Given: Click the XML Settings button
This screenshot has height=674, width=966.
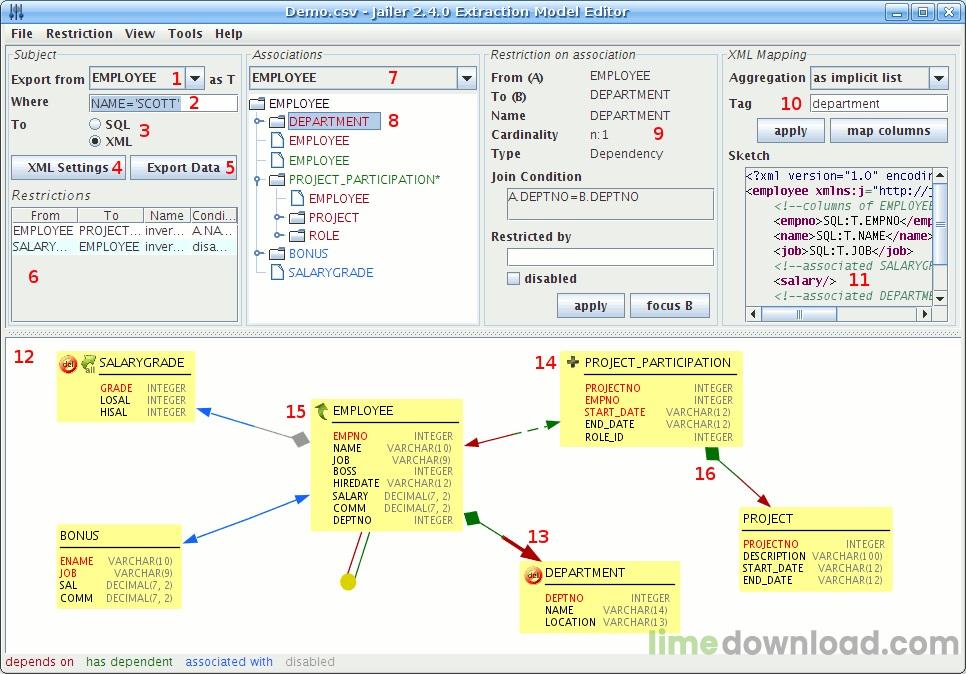Looking at the screenshot, I should pos(68,168).
